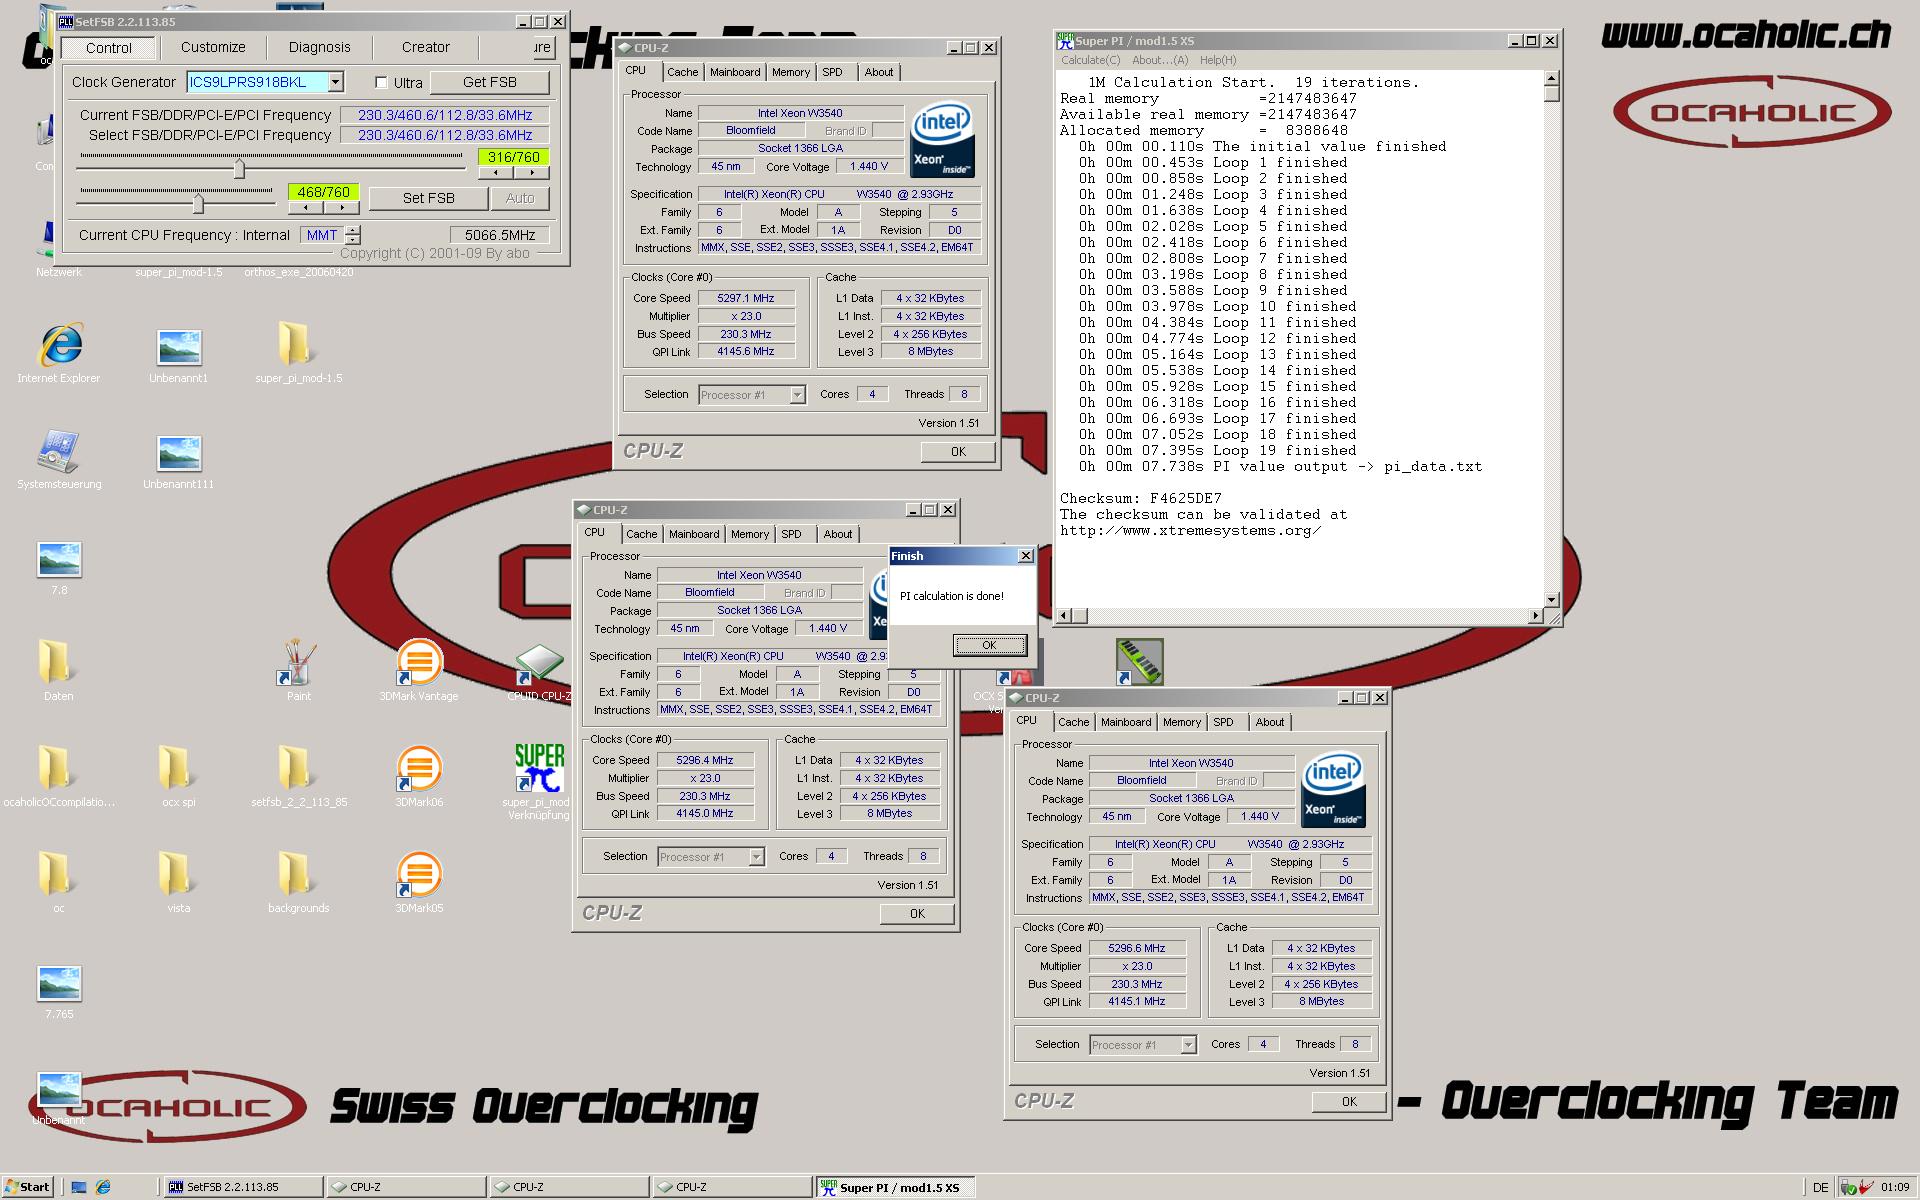Click OK in the bottom-right CPU-Z window
The height and width of the screenshot is (1200, 1920).
coord(1349,1102)
